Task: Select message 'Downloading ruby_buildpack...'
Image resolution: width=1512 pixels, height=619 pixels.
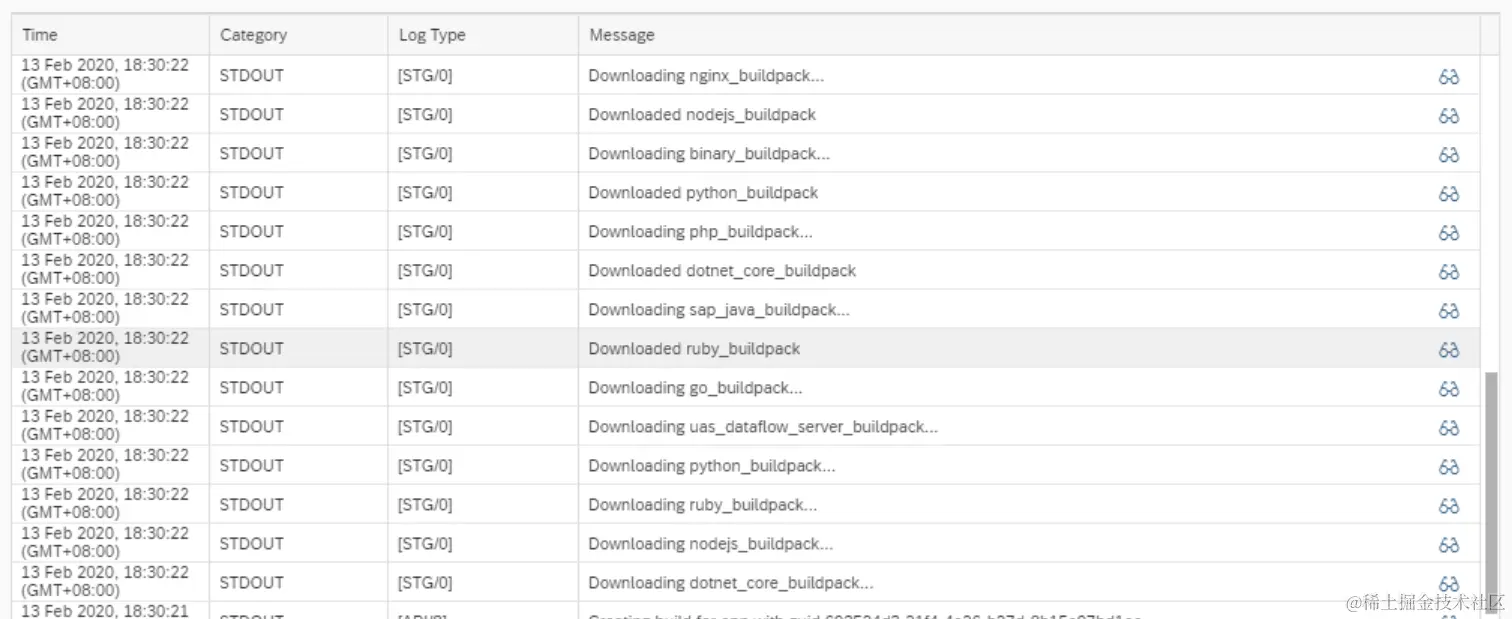Action: click(703, 504)
